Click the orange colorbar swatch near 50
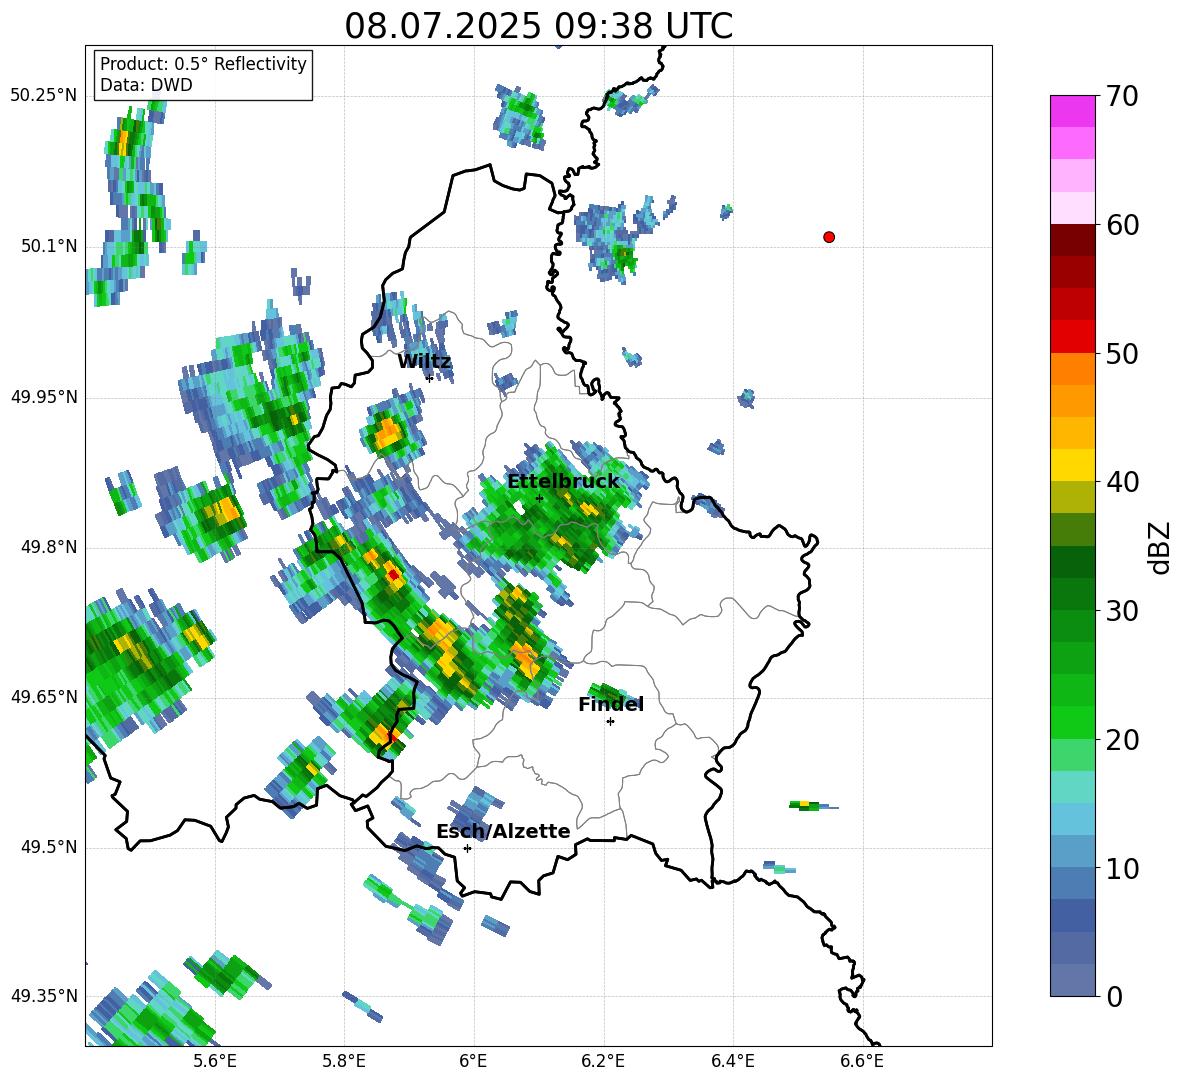Image resolution: width=1184 pixels, height=1081 pixels. 1072,369
